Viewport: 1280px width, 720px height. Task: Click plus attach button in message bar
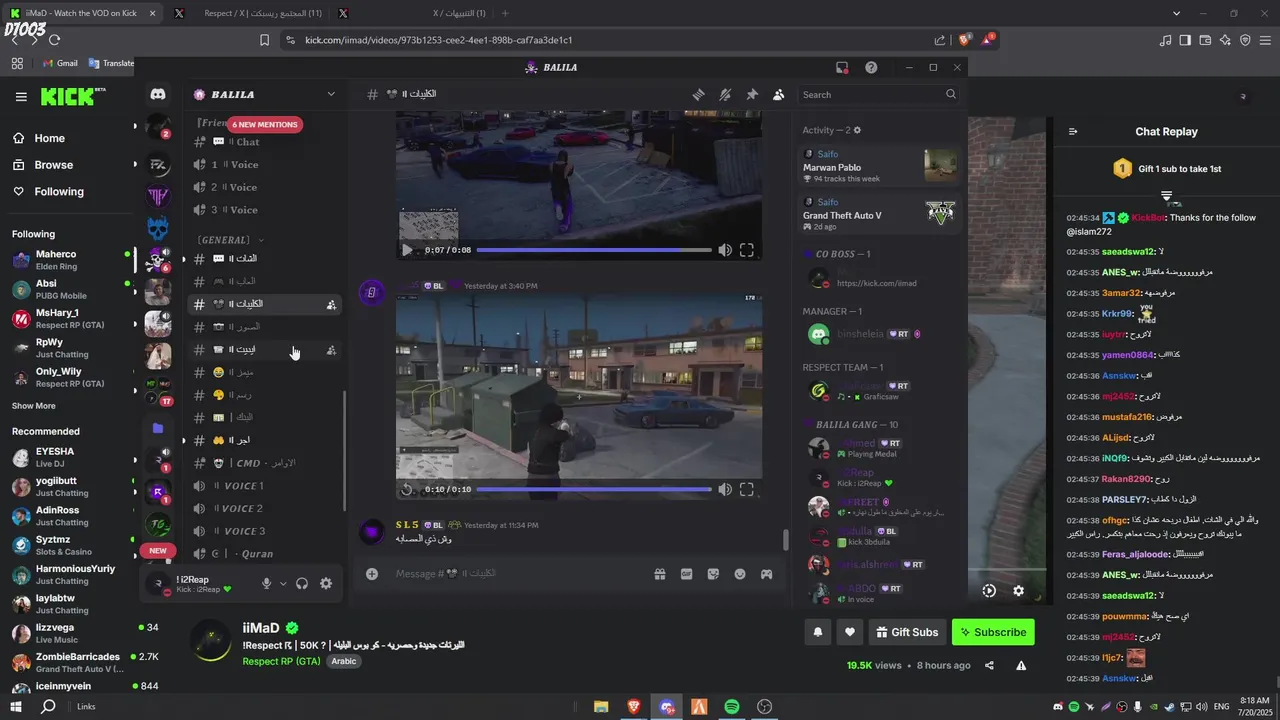coord(372,574)
